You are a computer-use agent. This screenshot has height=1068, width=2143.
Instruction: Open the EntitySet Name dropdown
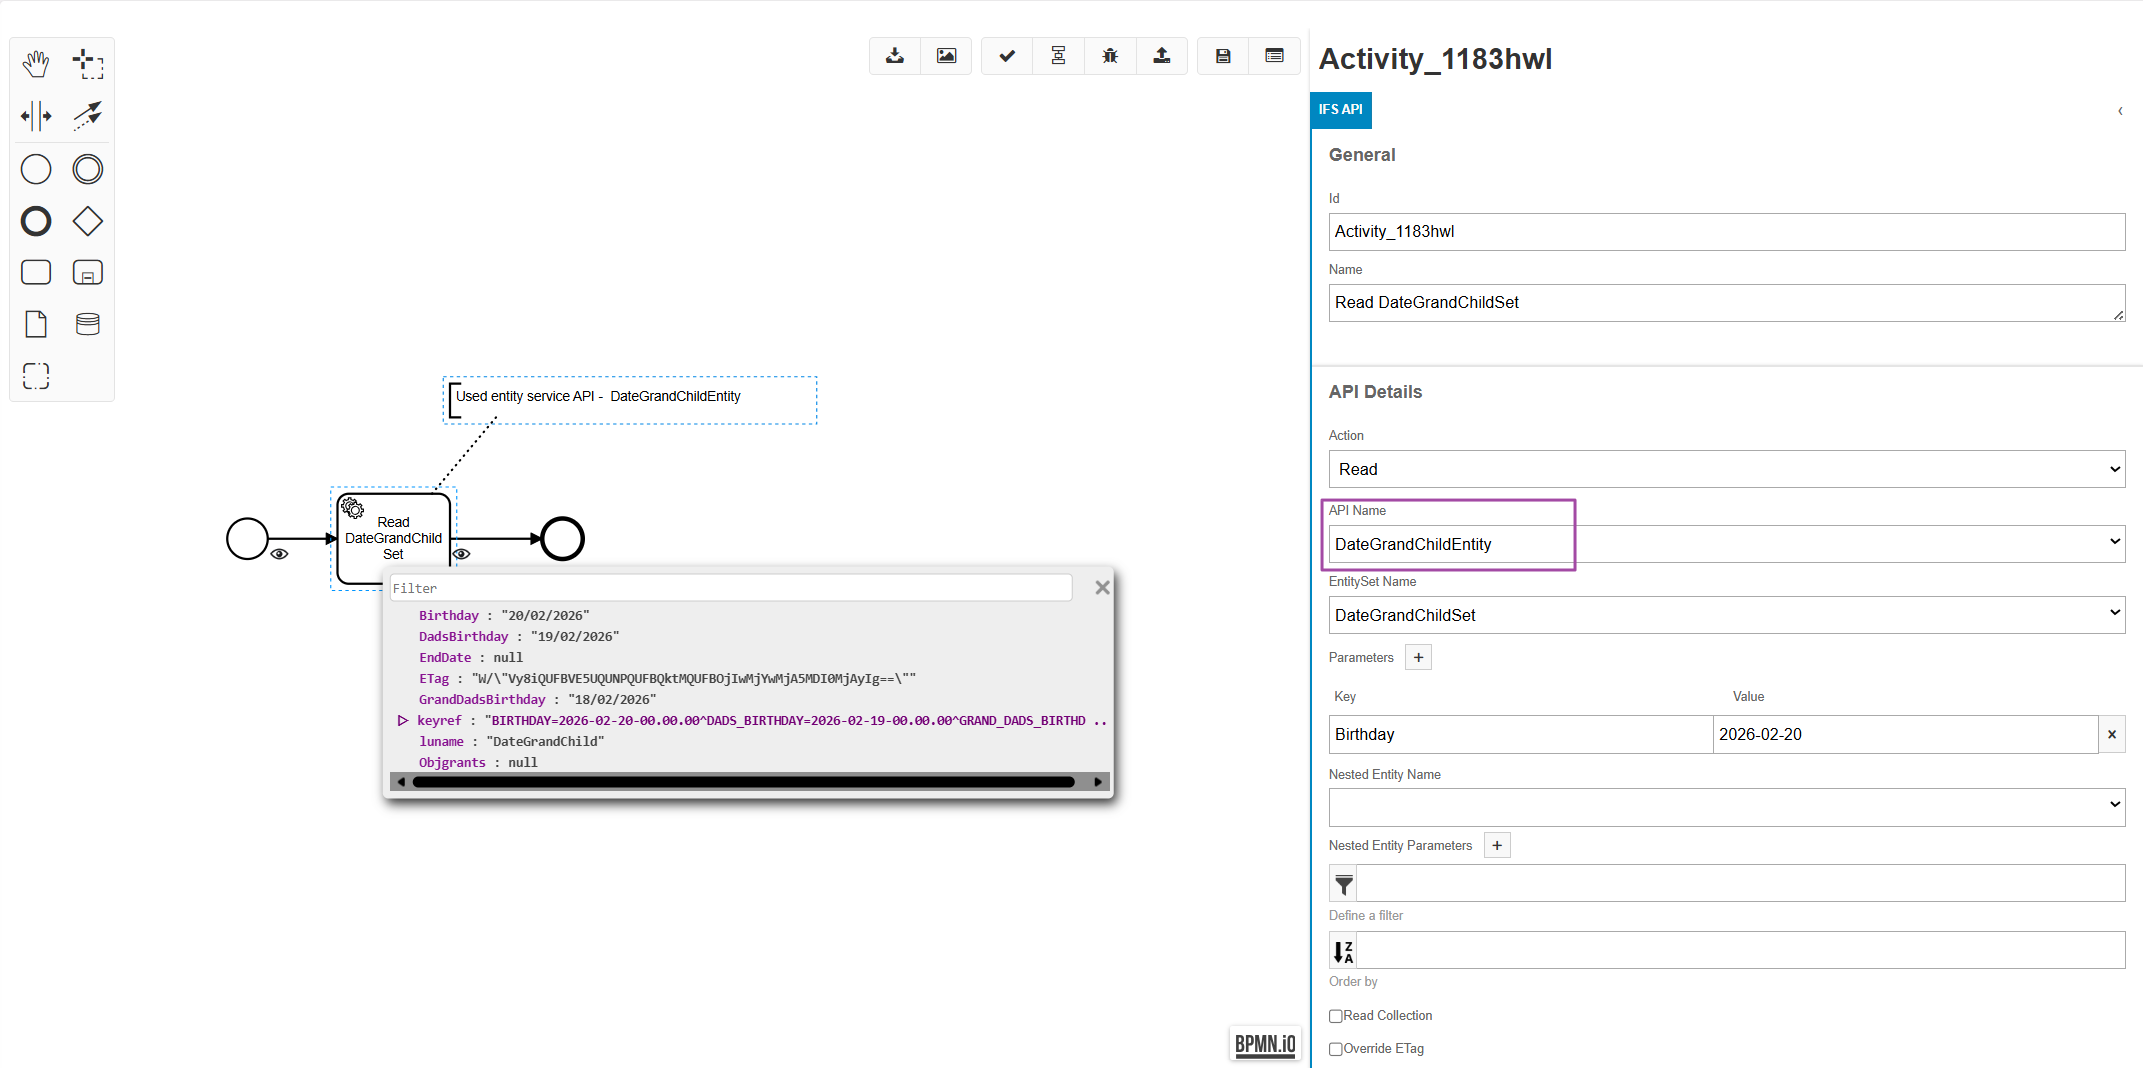tap(1726, 615)
